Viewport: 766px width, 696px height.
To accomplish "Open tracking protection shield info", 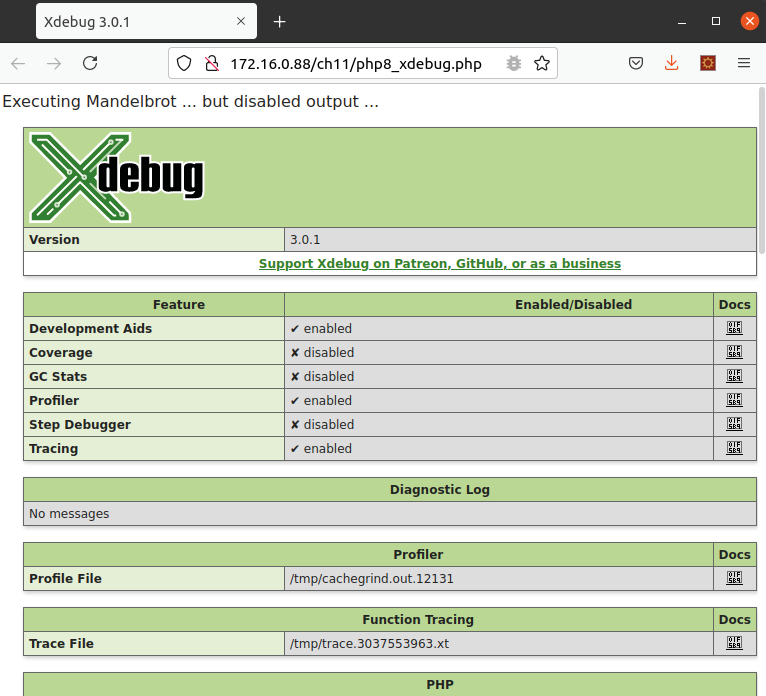I will tap(184, 63).
